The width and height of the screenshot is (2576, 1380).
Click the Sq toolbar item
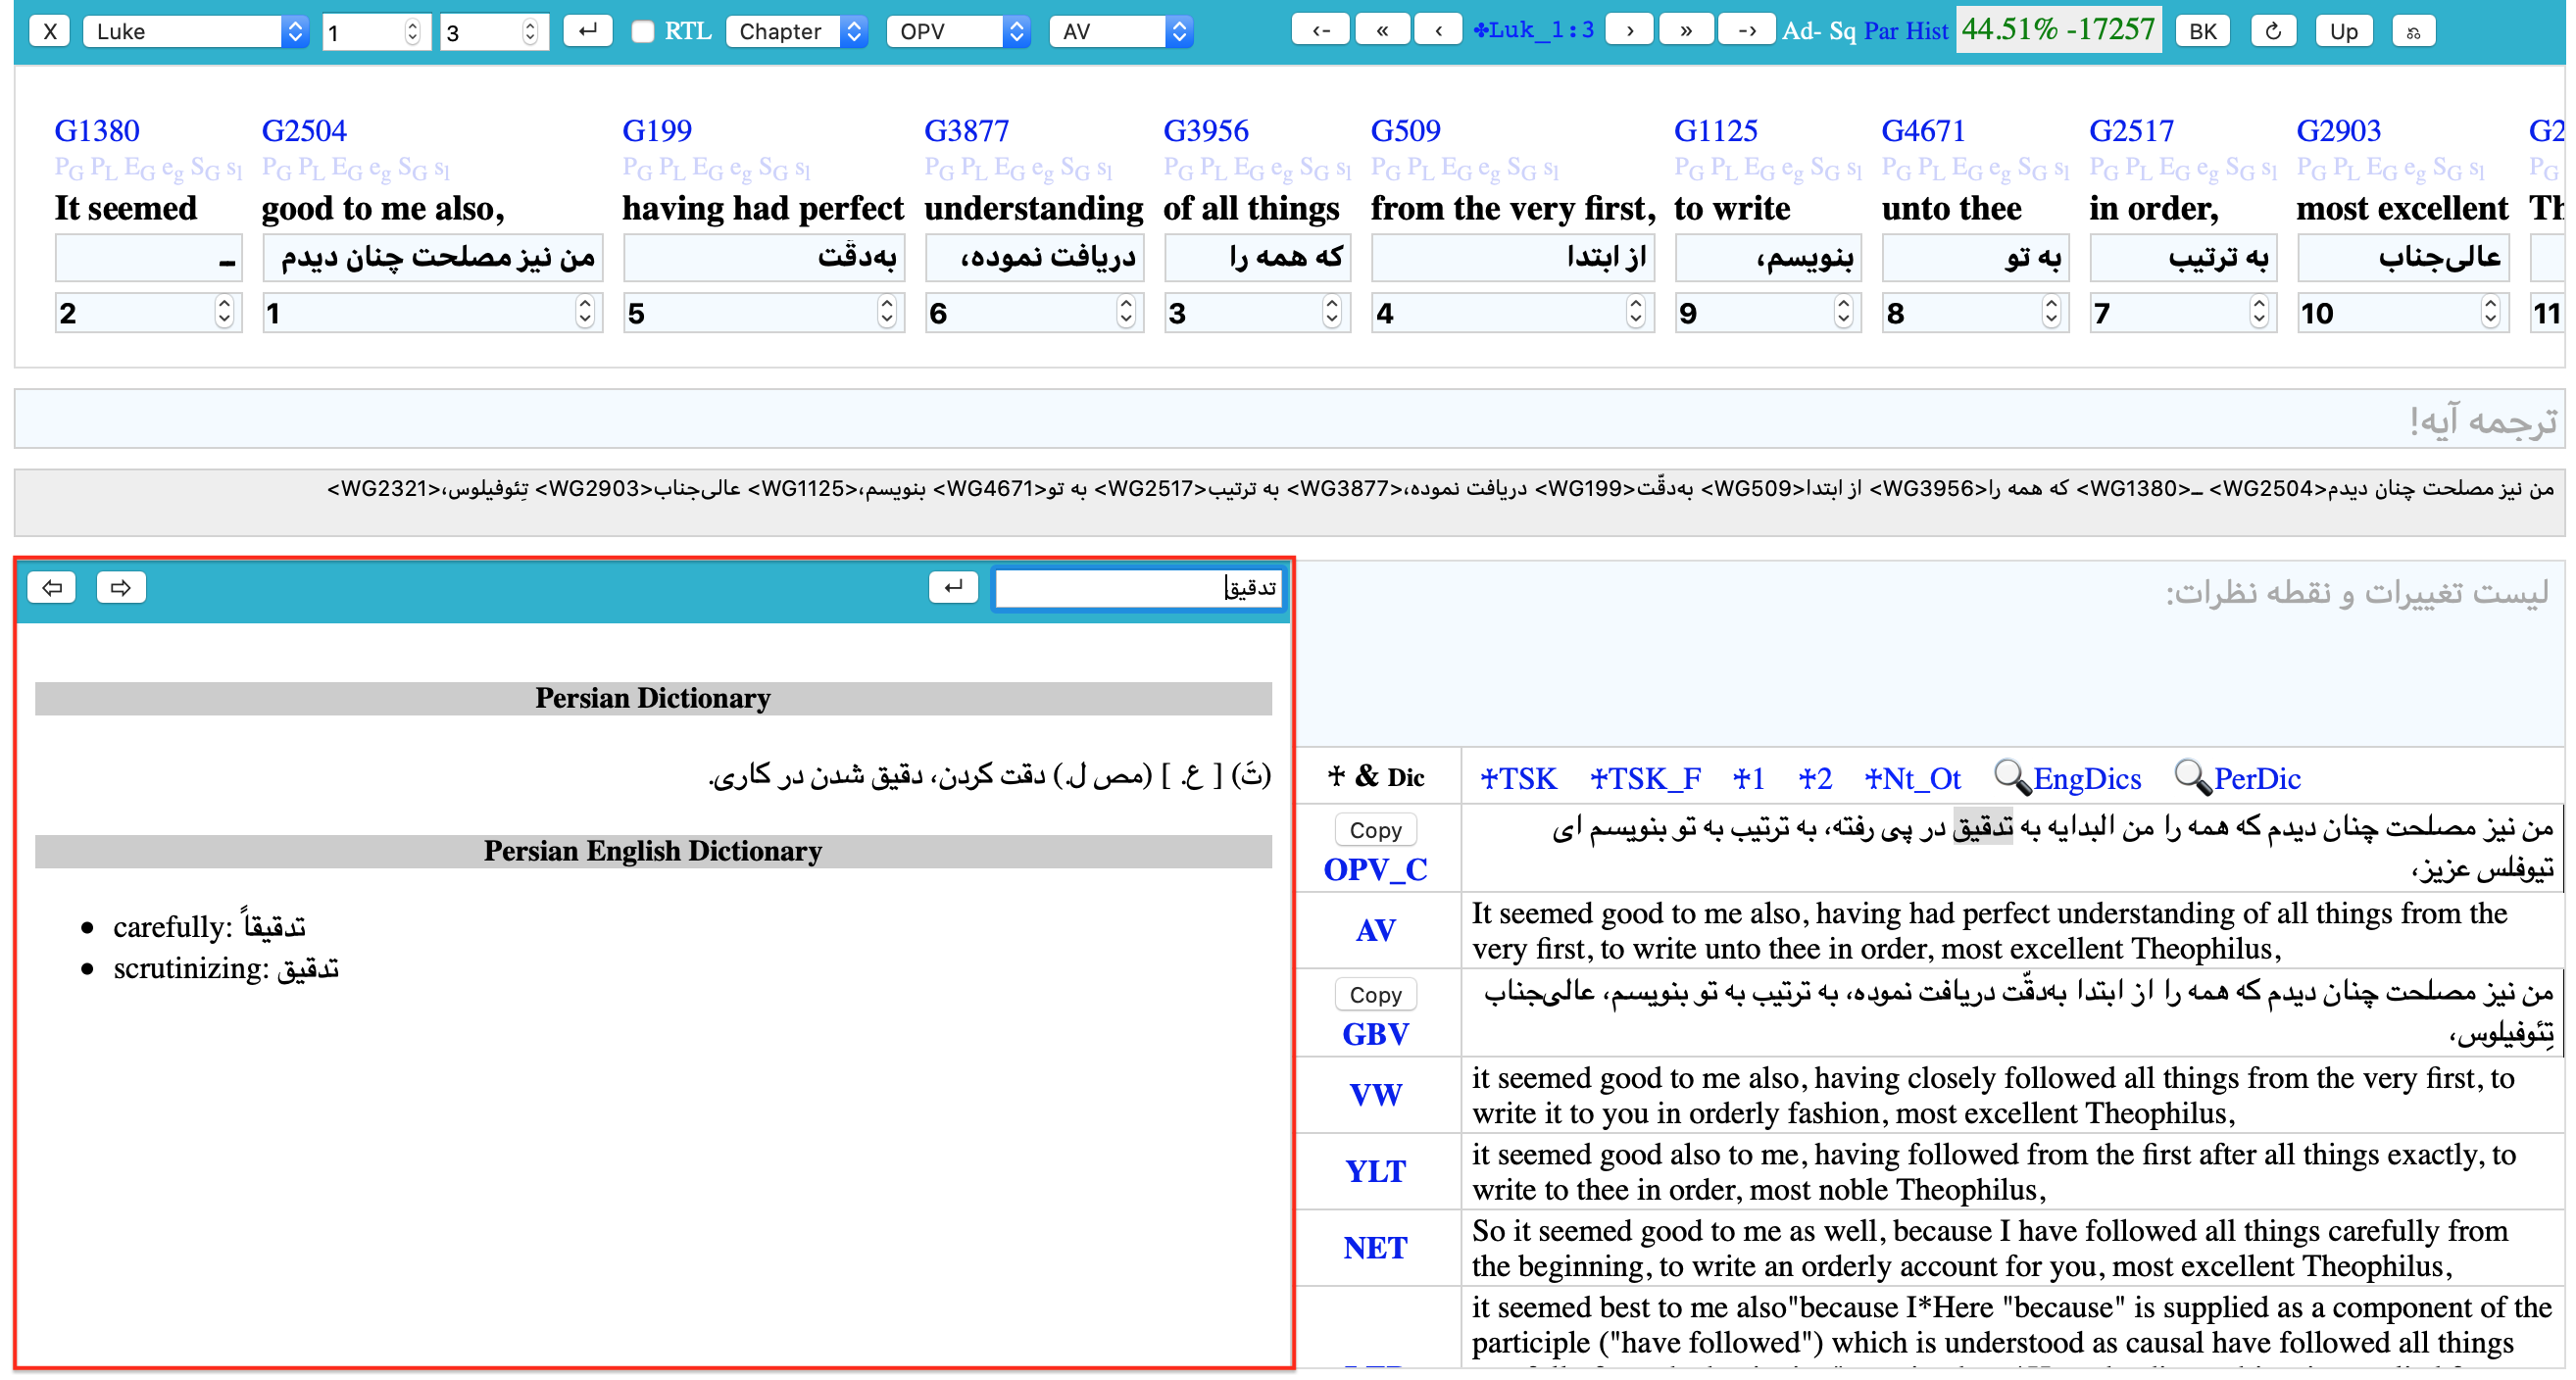1842,31
